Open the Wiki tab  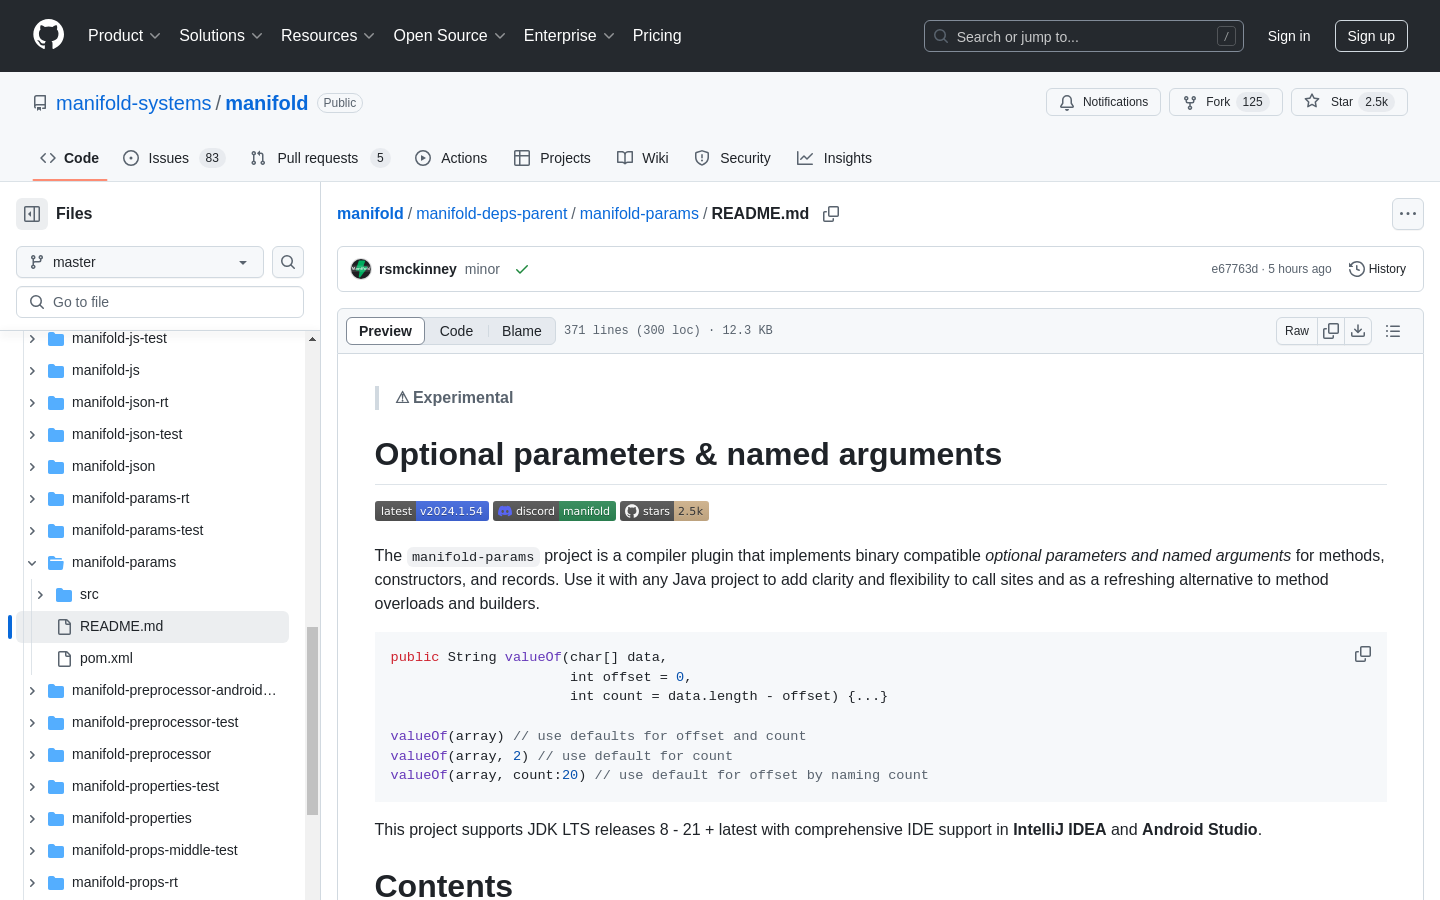click(643, 158)
